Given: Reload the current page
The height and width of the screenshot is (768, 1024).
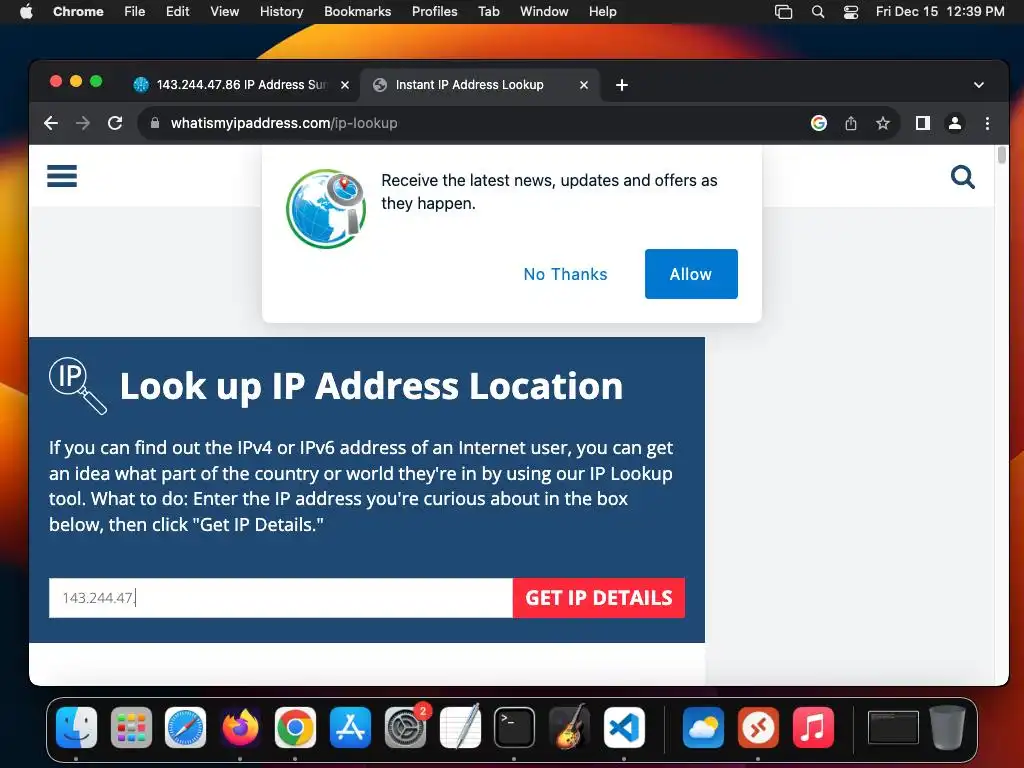Looking at the screenshot, I should coord(115,123).
